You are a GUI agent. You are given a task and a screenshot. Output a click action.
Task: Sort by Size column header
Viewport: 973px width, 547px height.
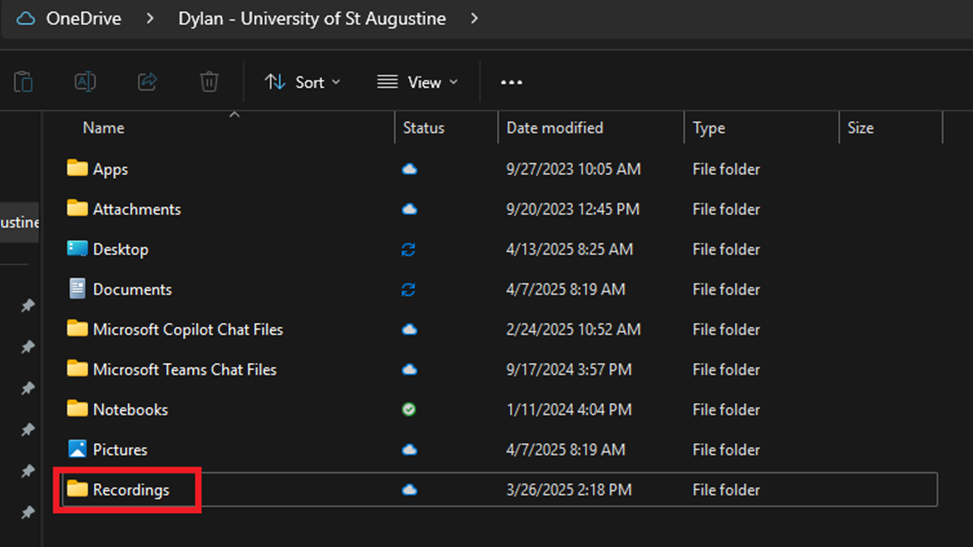[861, 128]
